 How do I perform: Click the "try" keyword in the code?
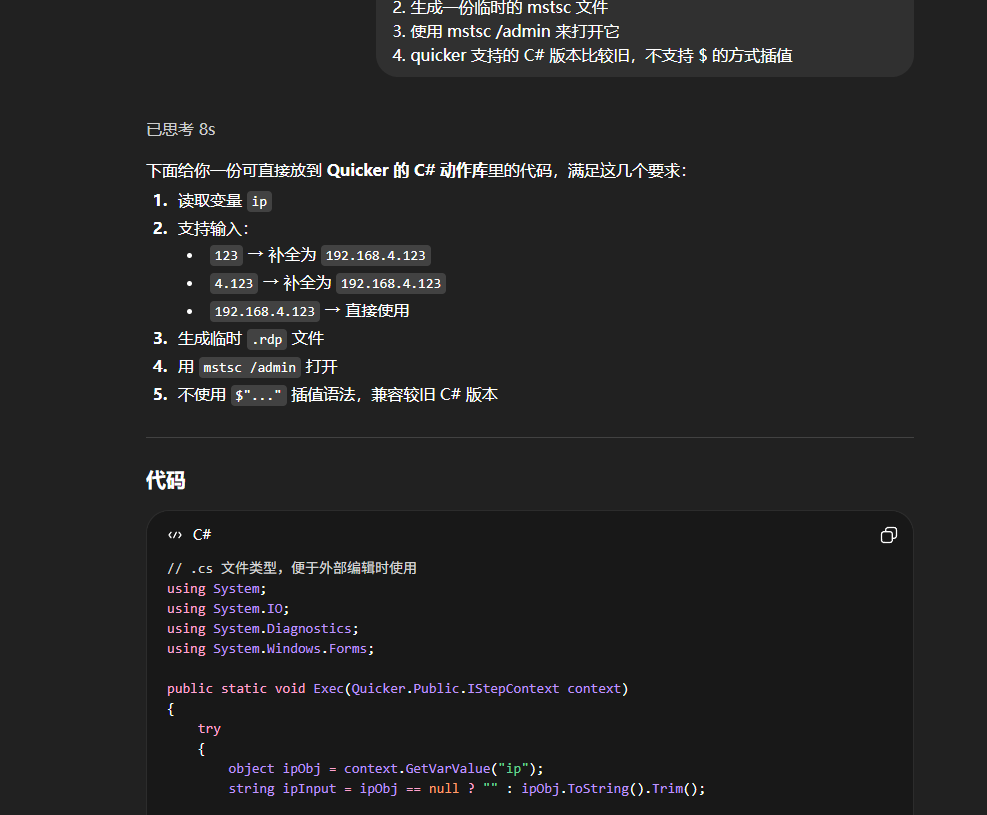coord(209,728)
